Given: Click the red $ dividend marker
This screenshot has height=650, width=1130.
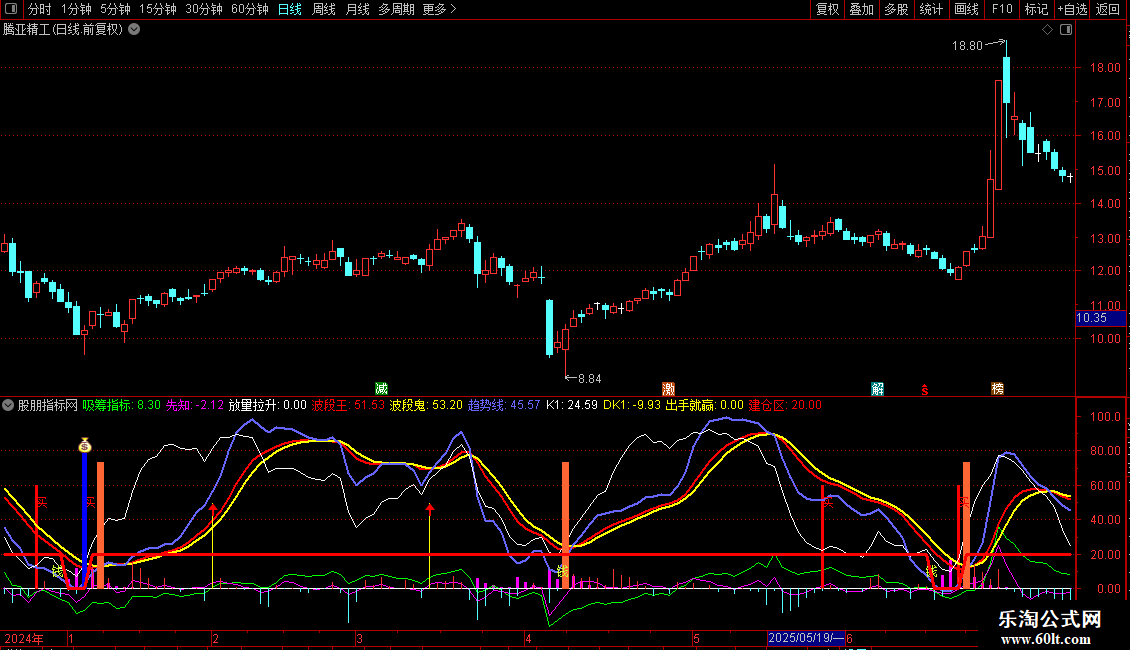Looking at the screenshot, I should pos(925,390).
